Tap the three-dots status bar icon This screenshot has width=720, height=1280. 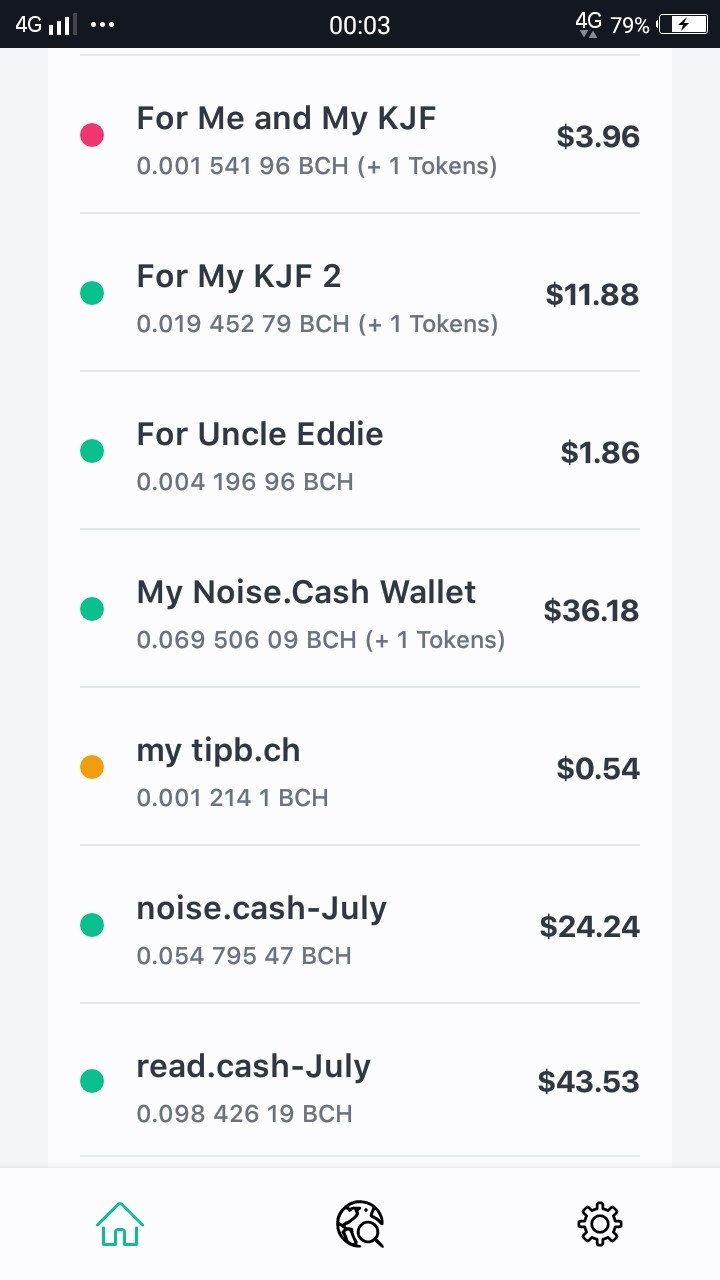click(102, 23)
